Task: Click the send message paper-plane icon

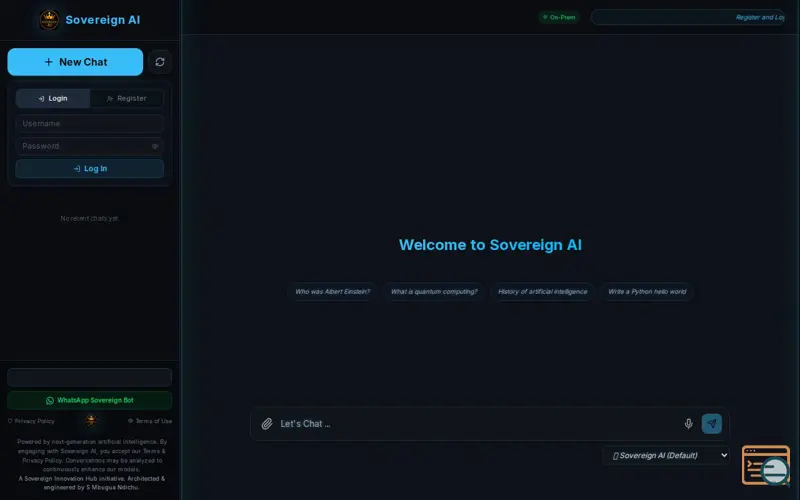Action: coord(712,423)
